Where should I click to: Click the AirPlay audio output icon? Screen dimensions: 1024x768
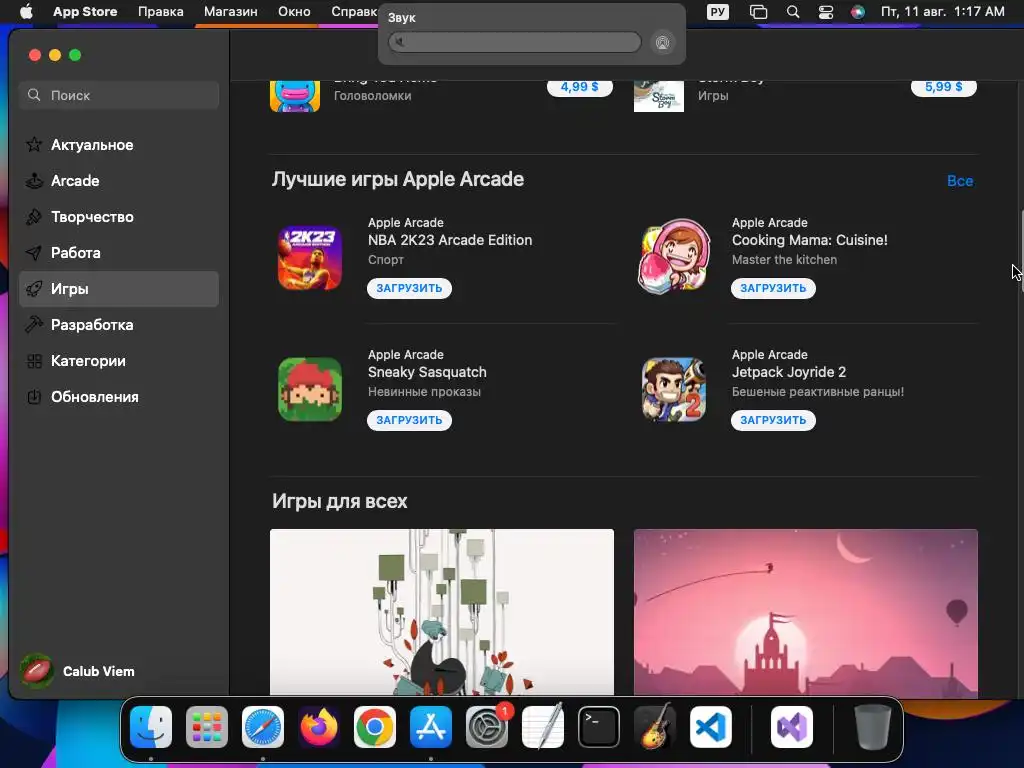point(662,43)
